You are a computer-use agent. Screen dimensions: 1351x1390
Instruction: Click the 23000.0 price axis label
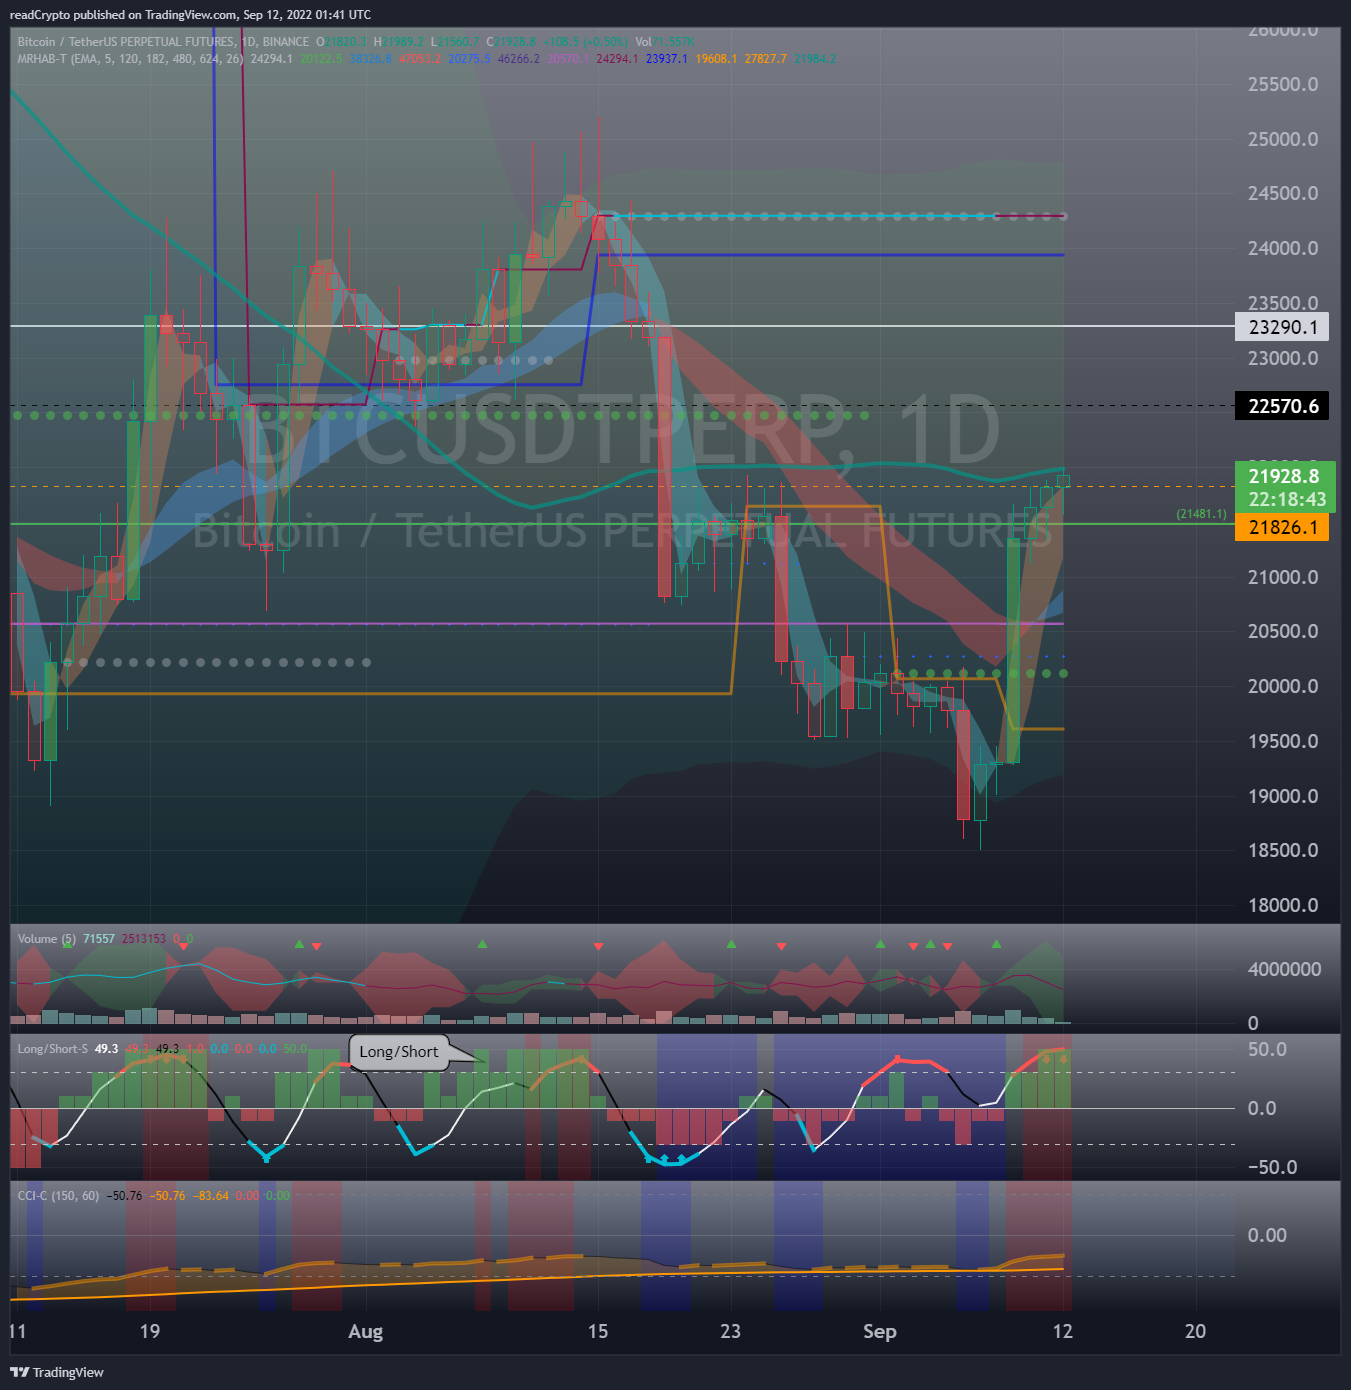point(1283,358)
